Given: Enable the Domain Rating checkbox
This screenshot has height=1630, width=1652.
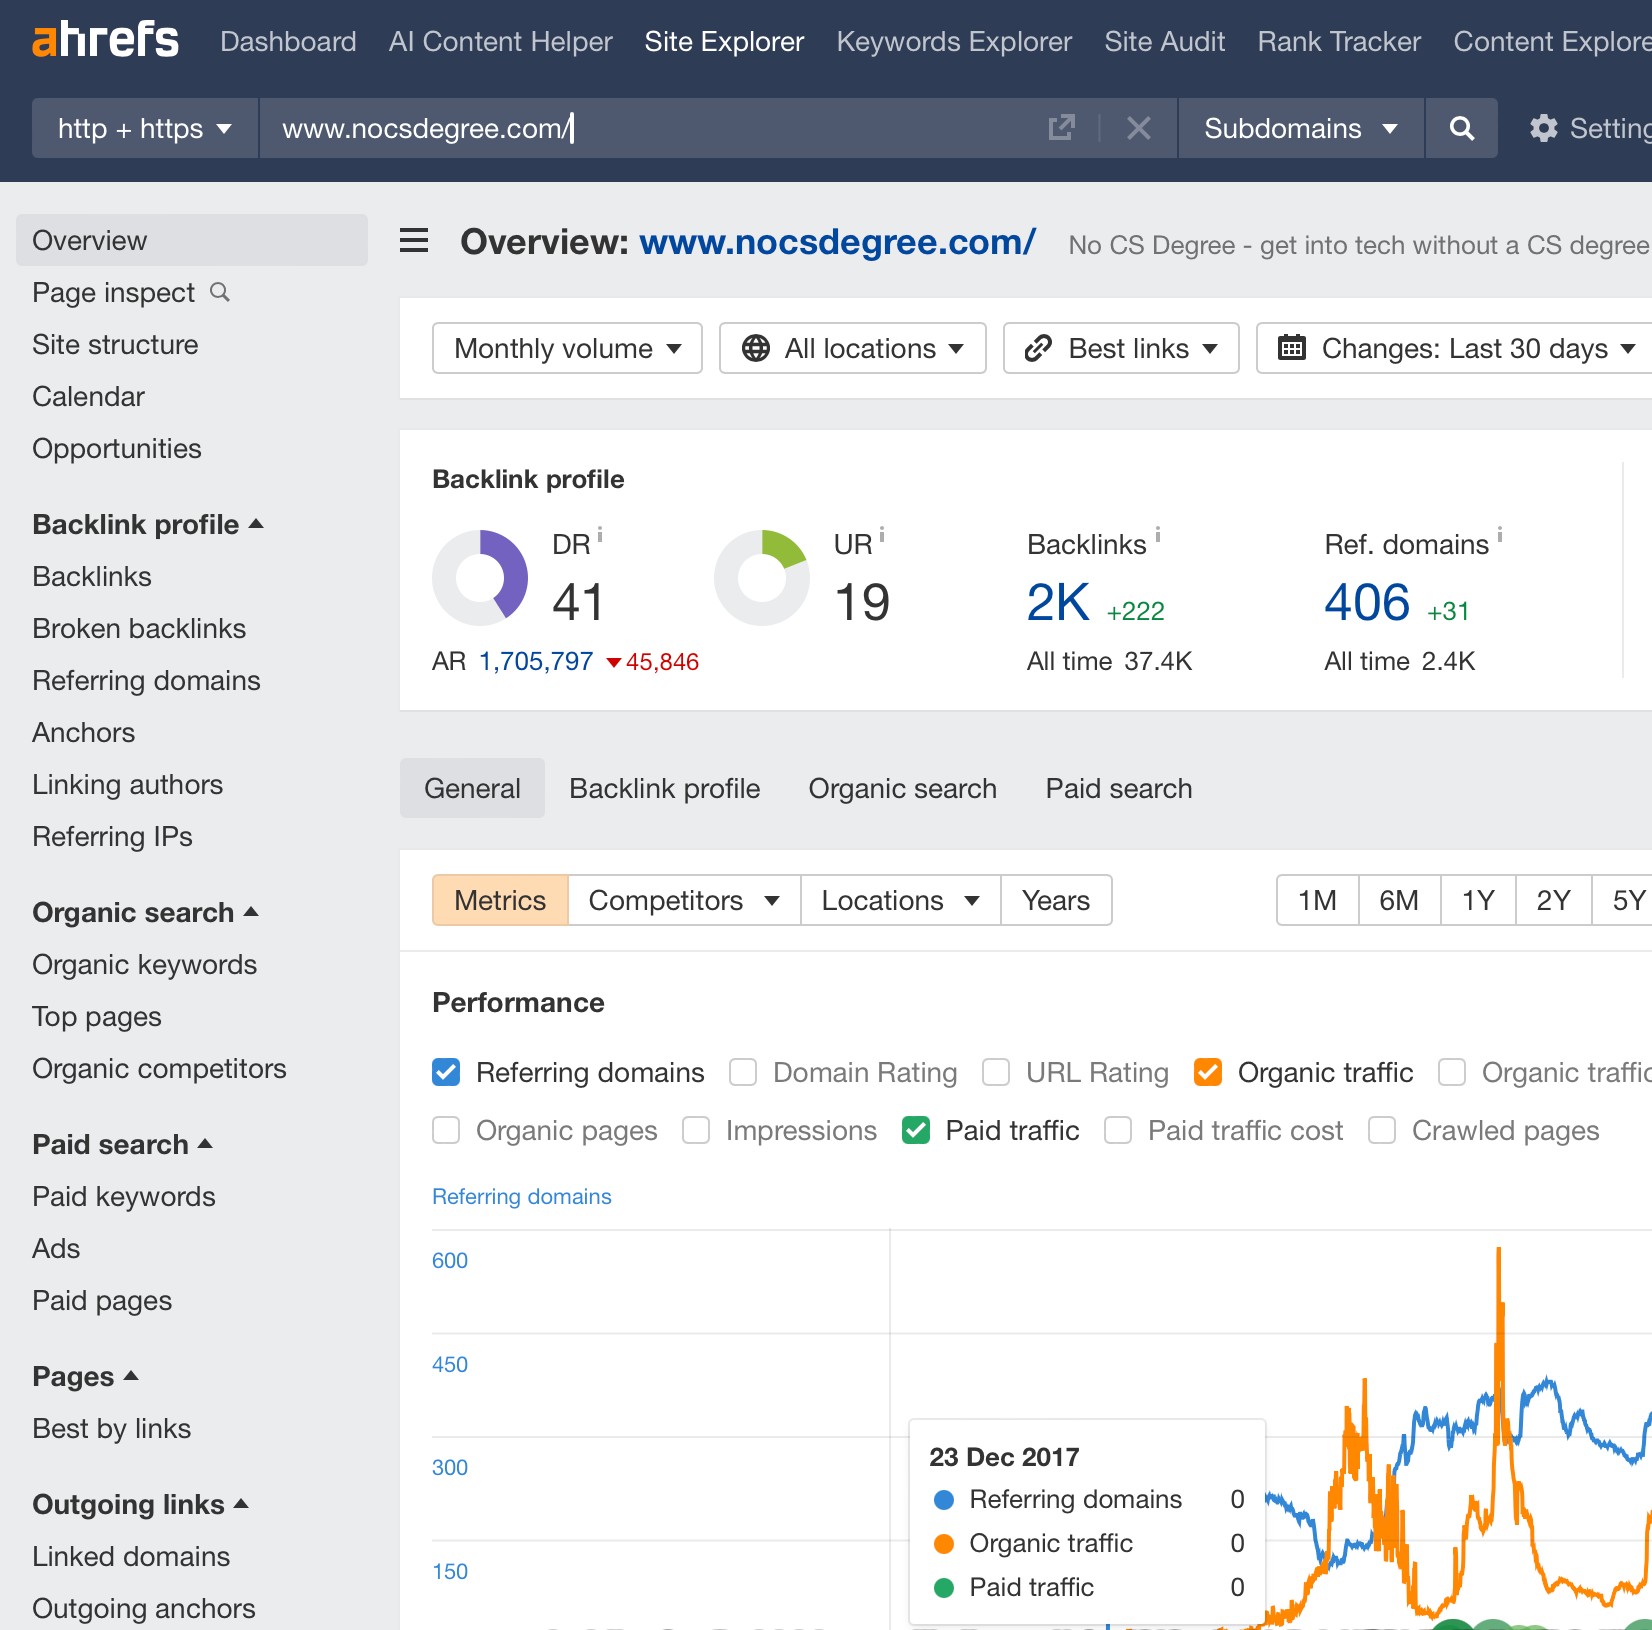Looking at the screenshot, I should point(743,1072).
